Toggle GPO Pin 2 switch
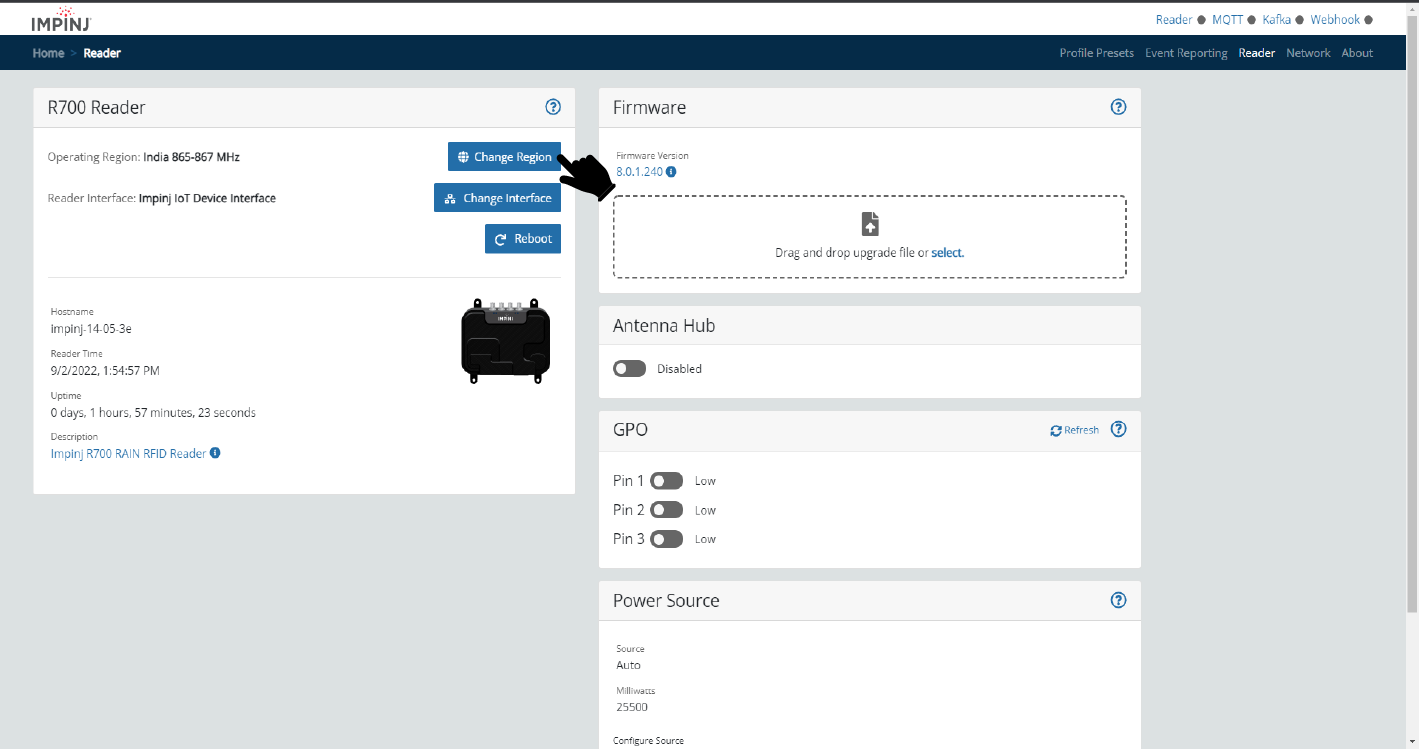Image resolution: width=1419 pixels, height=749 pixels. click(x=666, y=510)
